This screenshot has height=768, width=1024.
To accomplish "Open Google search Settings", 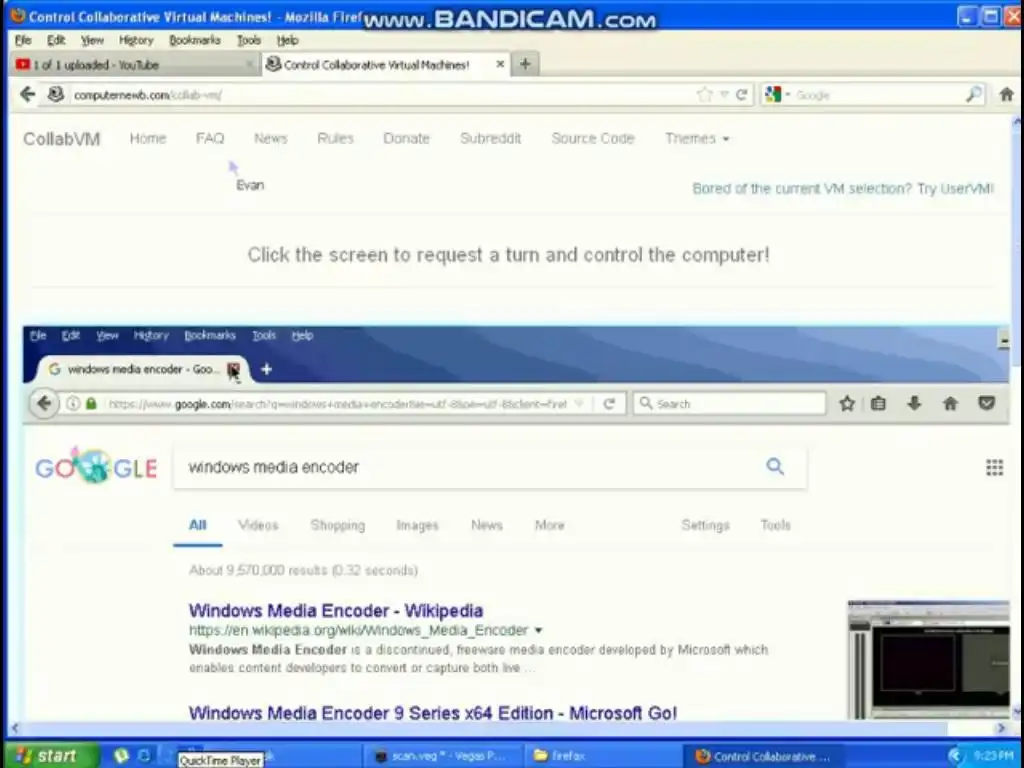I will (x=705, y=525).
